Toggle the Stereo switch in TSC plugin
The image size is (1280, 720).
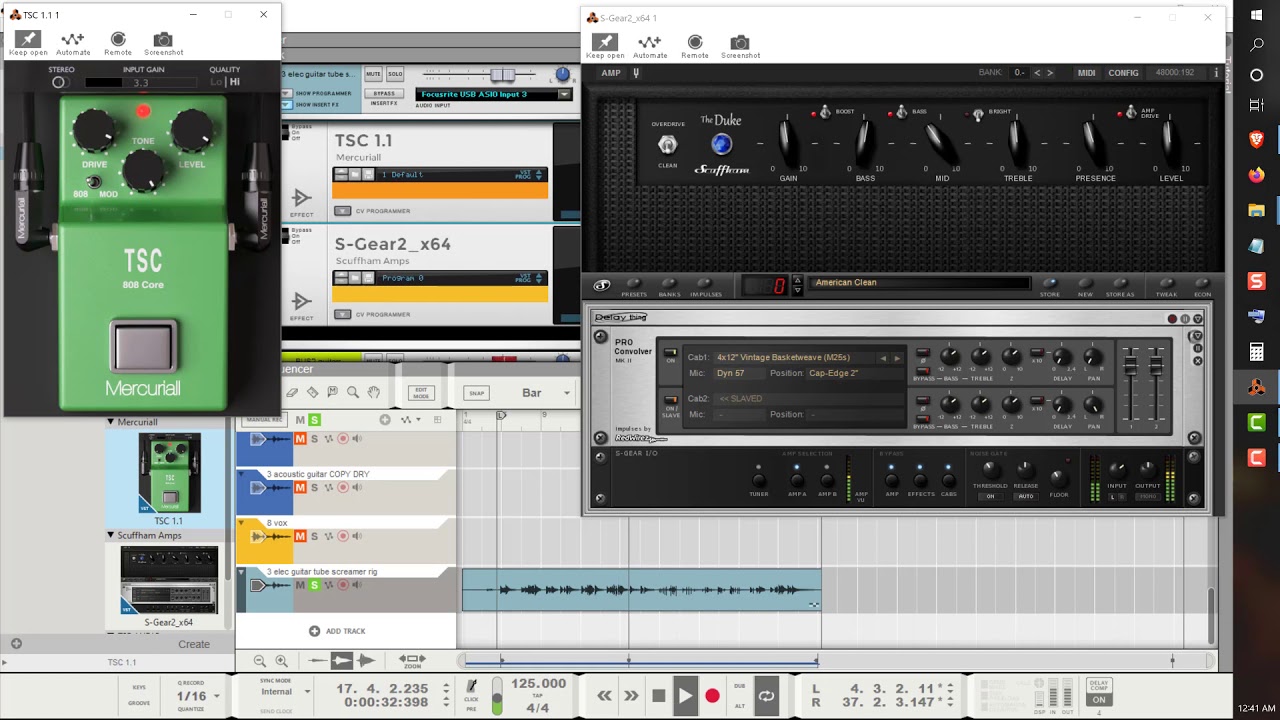59,82
